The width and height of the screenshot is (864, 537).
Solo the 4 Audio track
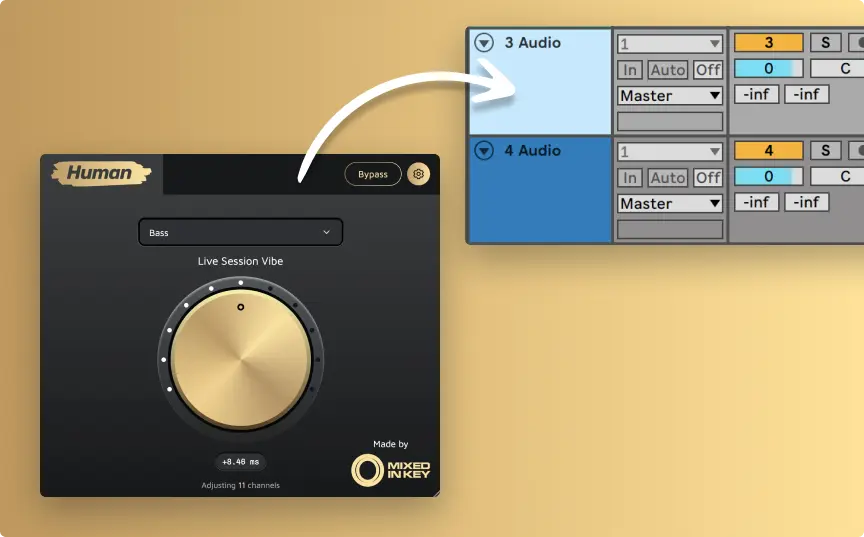tap(825, 150)
